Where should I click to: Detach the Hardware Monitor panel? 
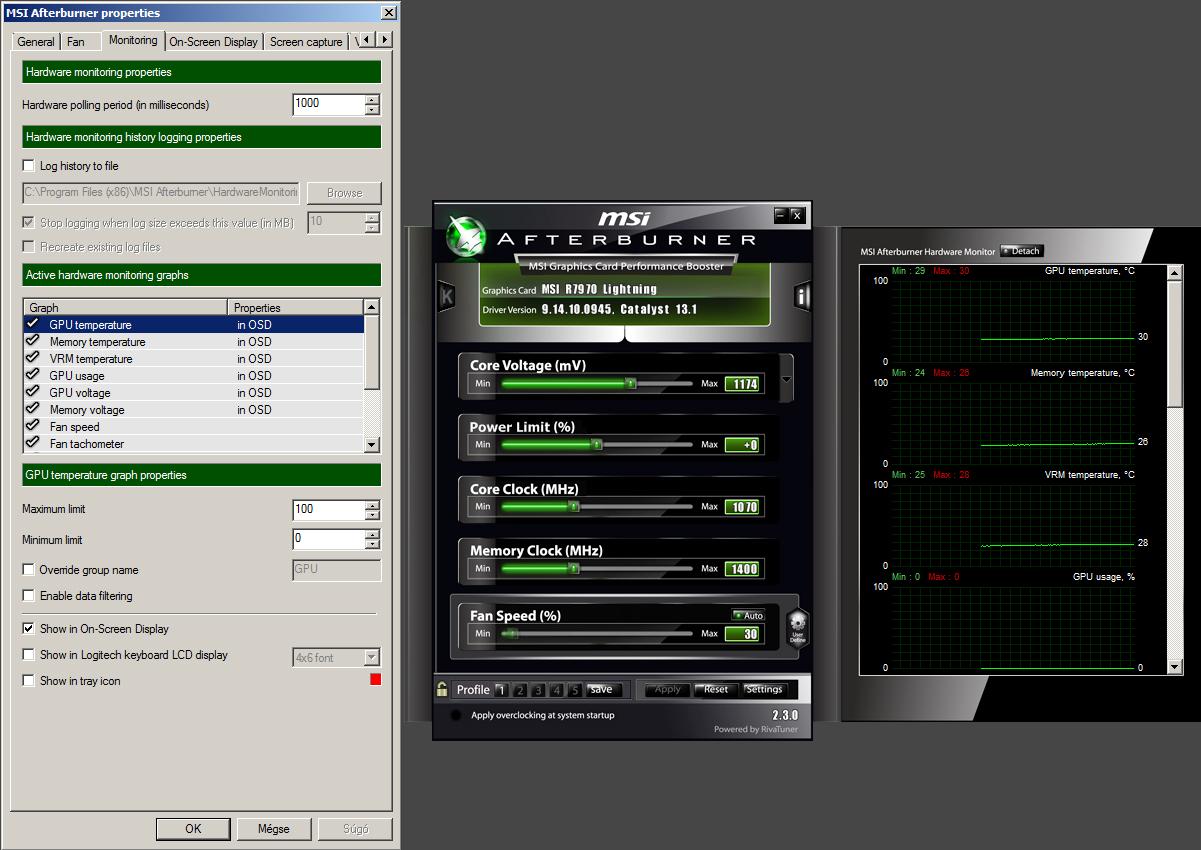(x=1021, y=251)
